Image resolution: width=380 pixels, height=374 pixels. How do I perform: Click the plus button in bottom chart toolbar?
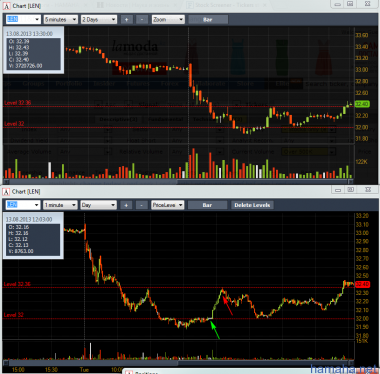[126, 205]
